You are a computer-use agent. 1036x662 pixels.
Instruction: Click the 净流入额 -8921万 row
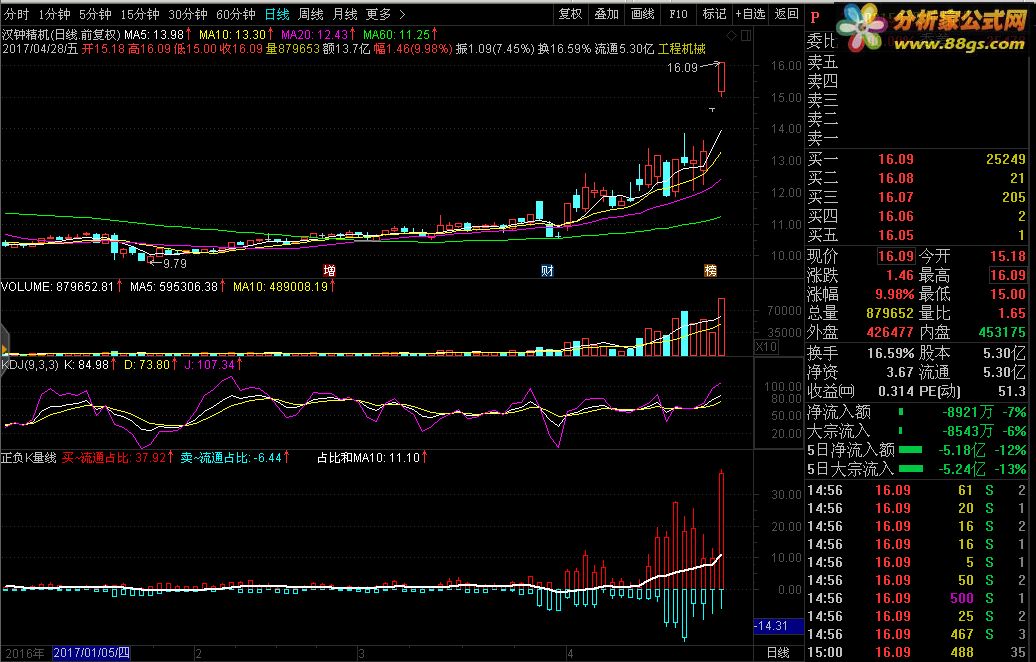[916, 412]
